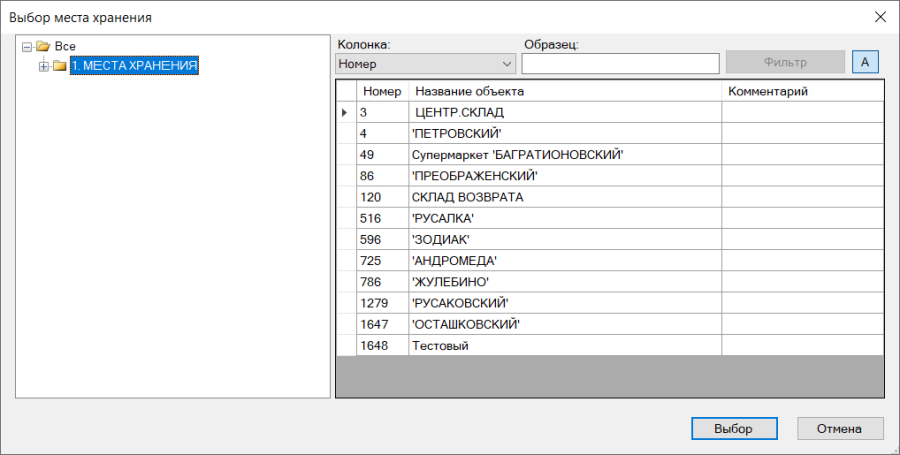Toggle the A case-sensitivity button

coord(865,62)
